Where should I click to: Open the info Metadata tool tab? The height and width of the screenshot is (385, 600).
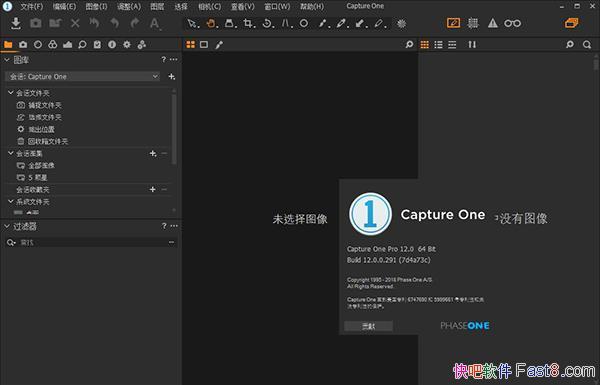click(112, 45)
